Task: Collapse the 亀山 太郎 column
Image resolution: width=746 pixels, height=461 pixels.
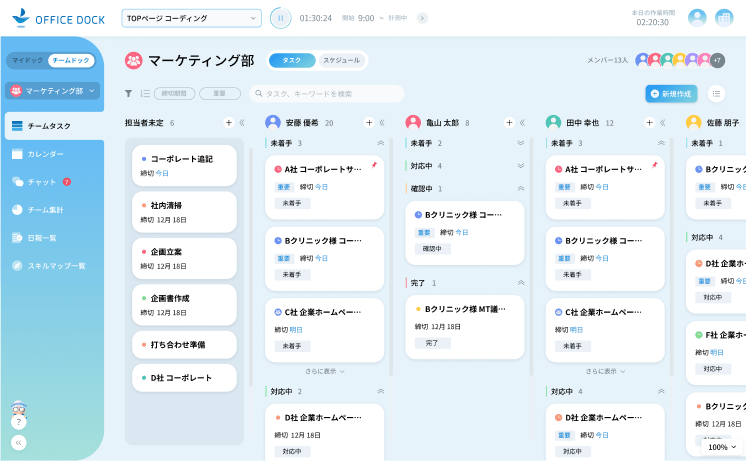Action: (522, 123)
